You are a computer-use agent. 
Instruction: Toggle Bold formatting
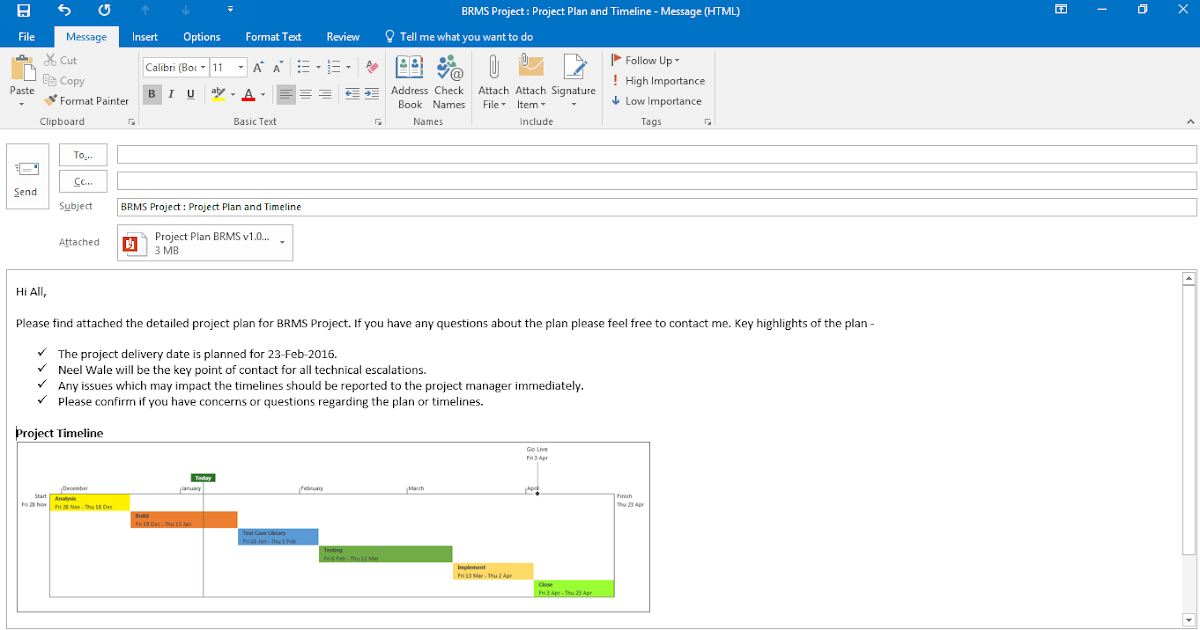pyautogui.click(x=152, y=94)
